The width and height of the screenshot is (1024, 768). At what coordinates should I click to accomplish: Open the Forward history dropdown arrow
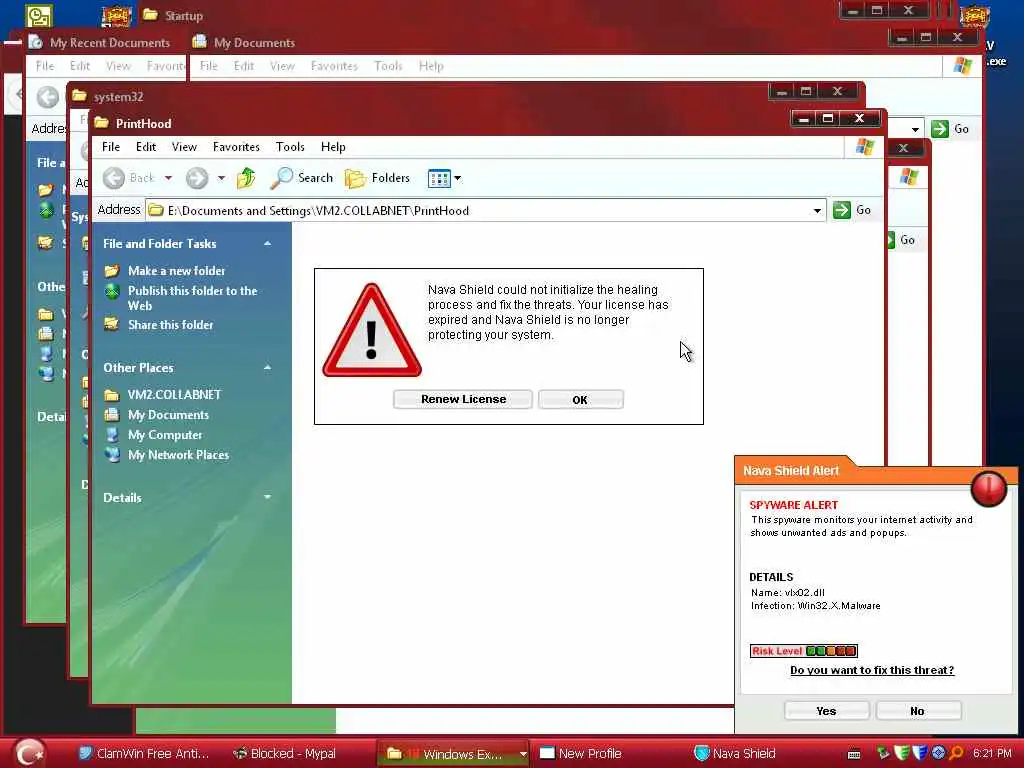pos(221,178)
